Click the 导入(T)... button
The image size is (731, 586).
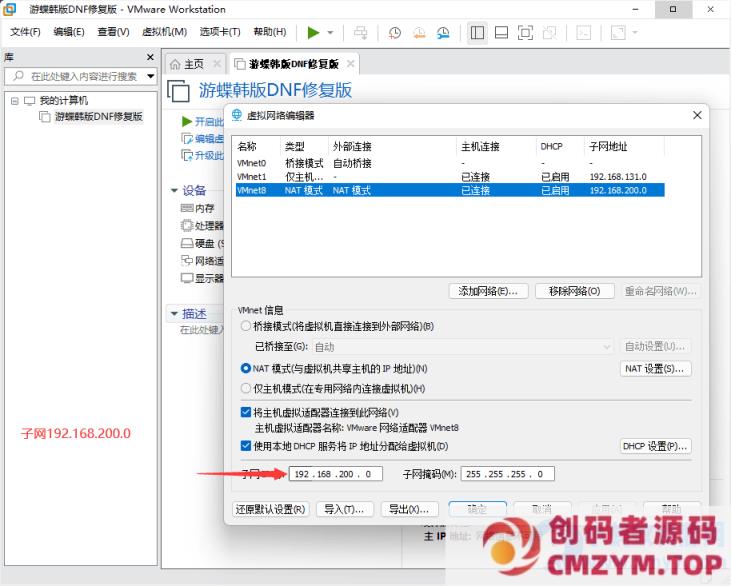tap(345, 509)
